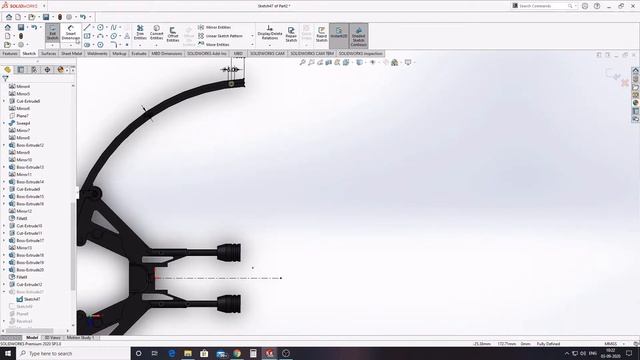Open Display/Delete Relations
Image resolution: width=640 pixels, height=360 pixels.
(270, 32)
